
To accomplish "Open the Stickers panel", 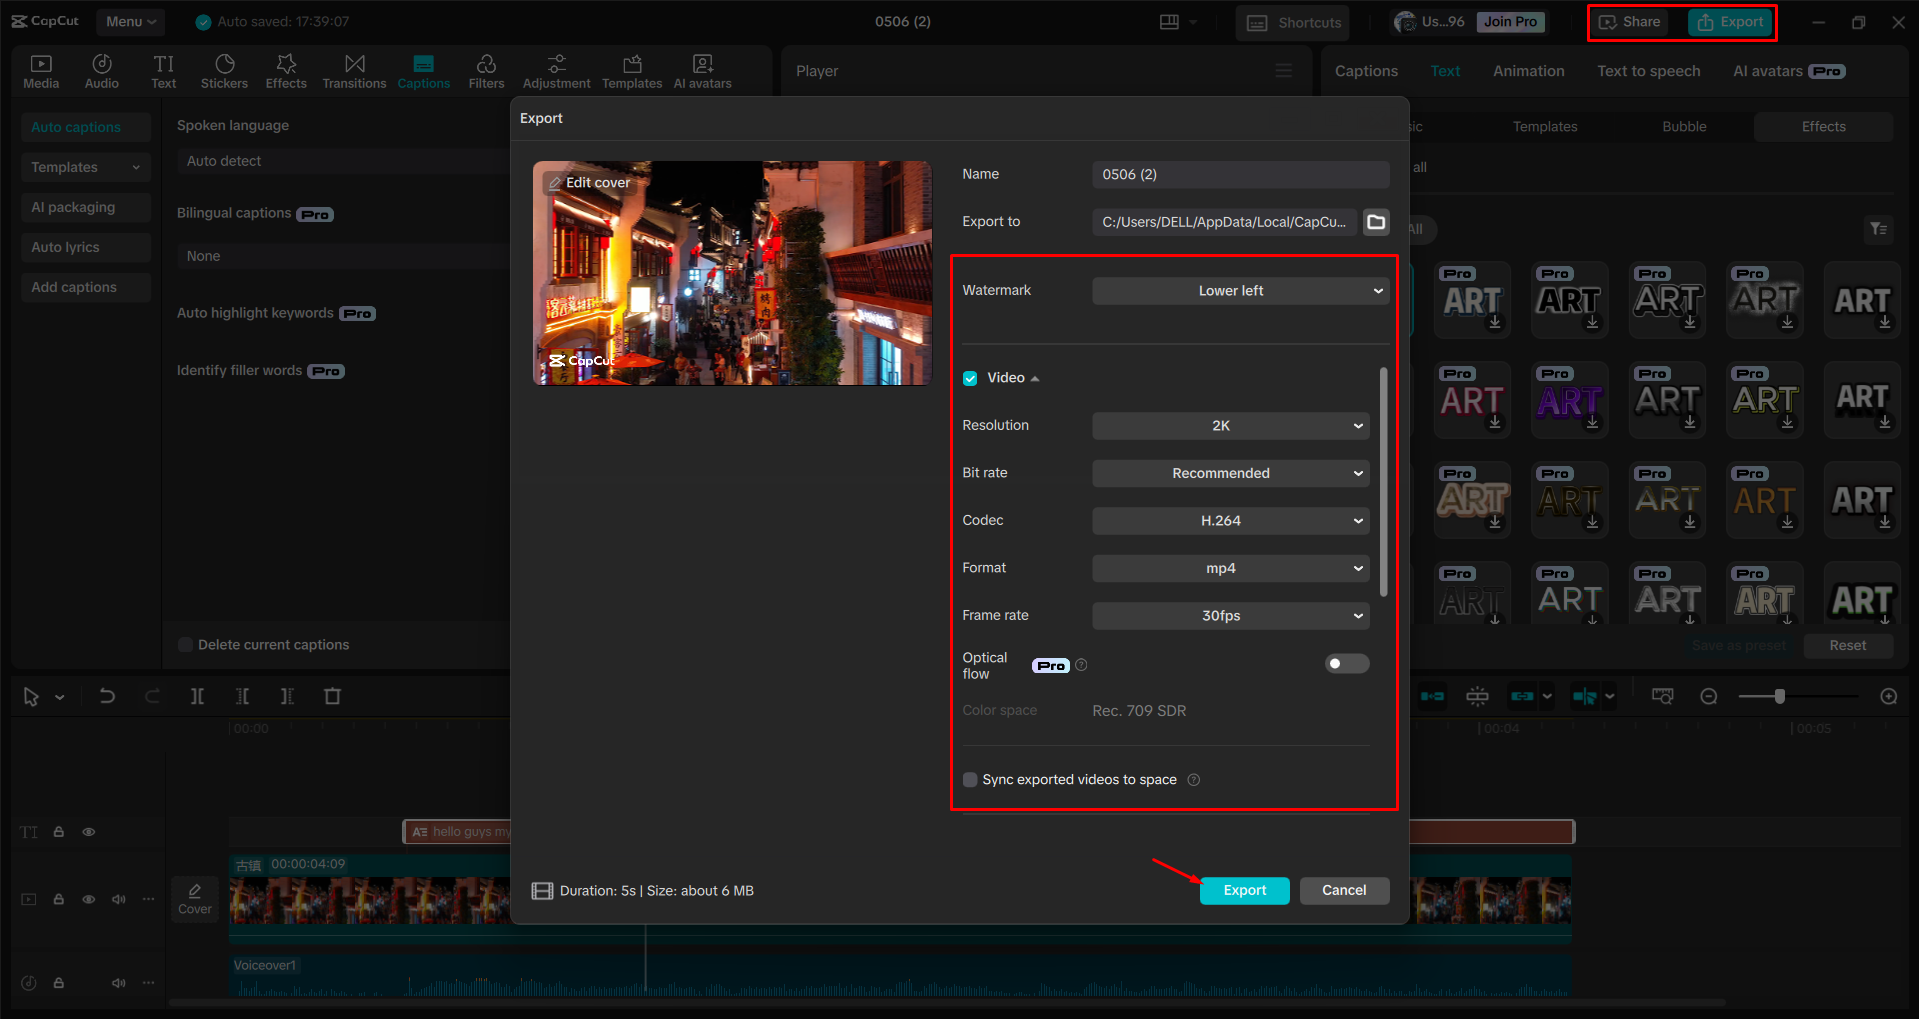I will click(224, 71).
